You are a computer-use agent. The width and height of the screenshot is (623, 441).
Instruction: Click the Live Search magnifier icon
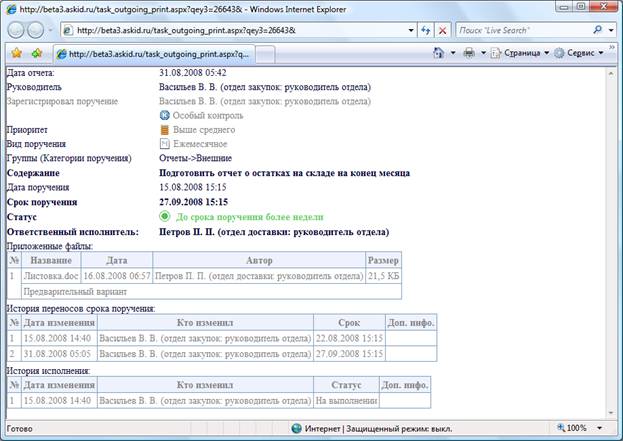click(597, 30)
